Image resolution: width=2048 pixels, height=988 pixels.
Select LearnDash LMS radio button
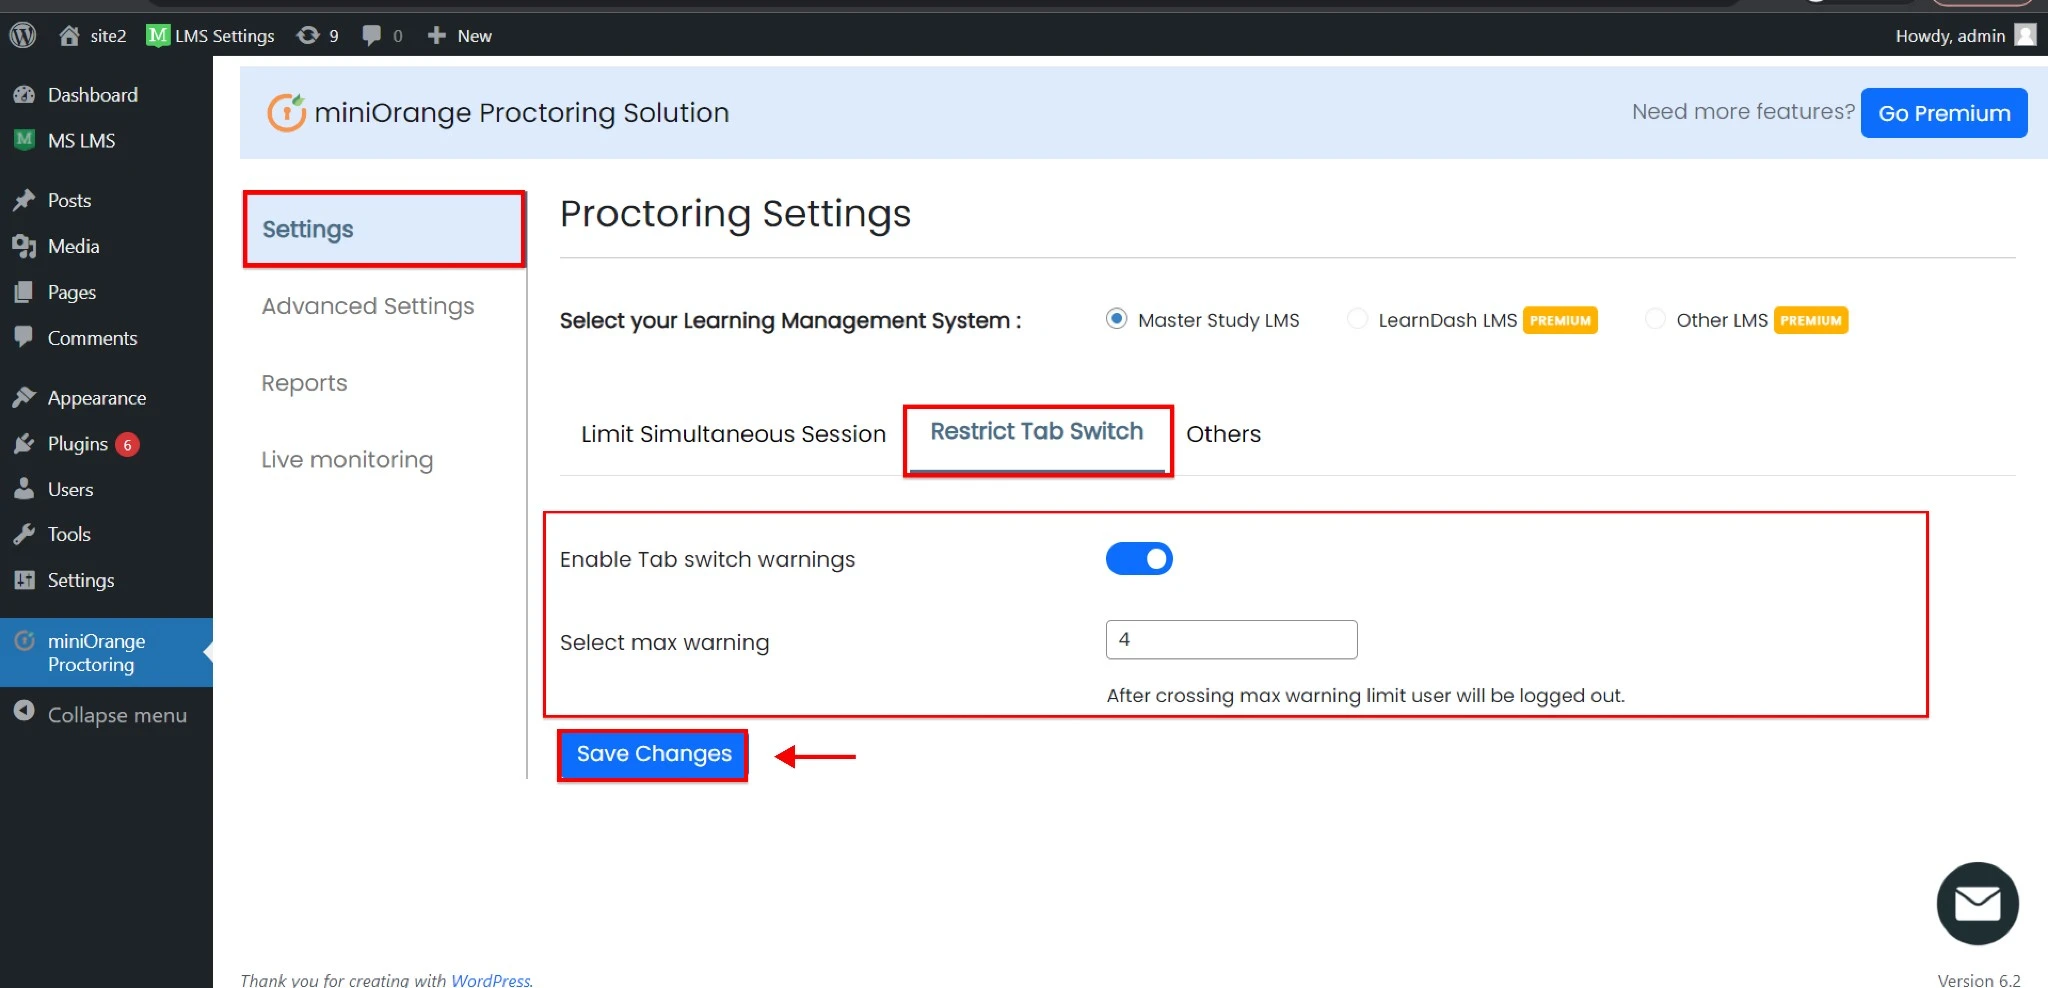pos(1357,319)
